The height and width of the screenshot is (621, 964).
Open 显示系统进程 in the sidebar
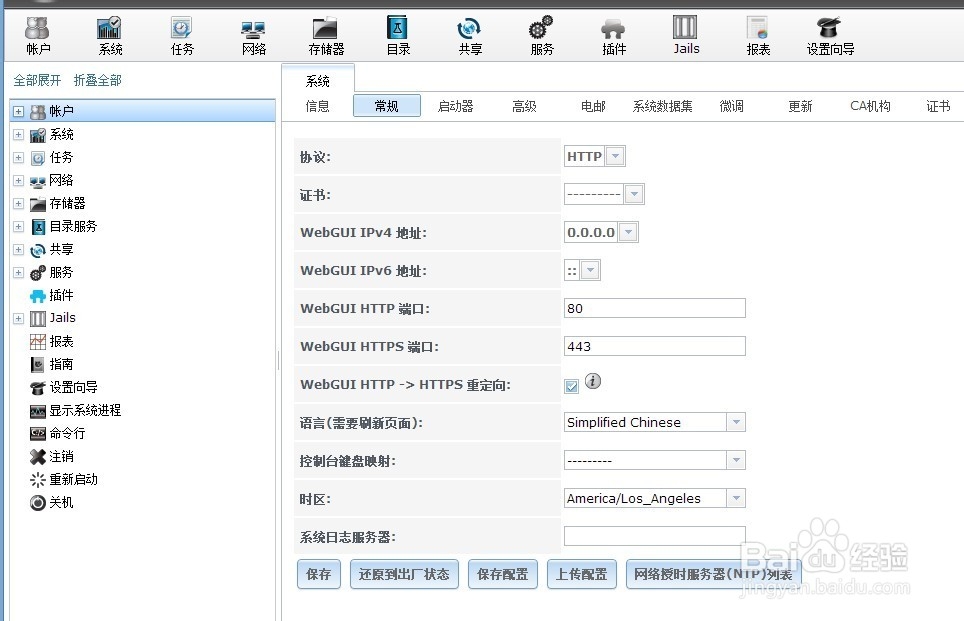85,411
